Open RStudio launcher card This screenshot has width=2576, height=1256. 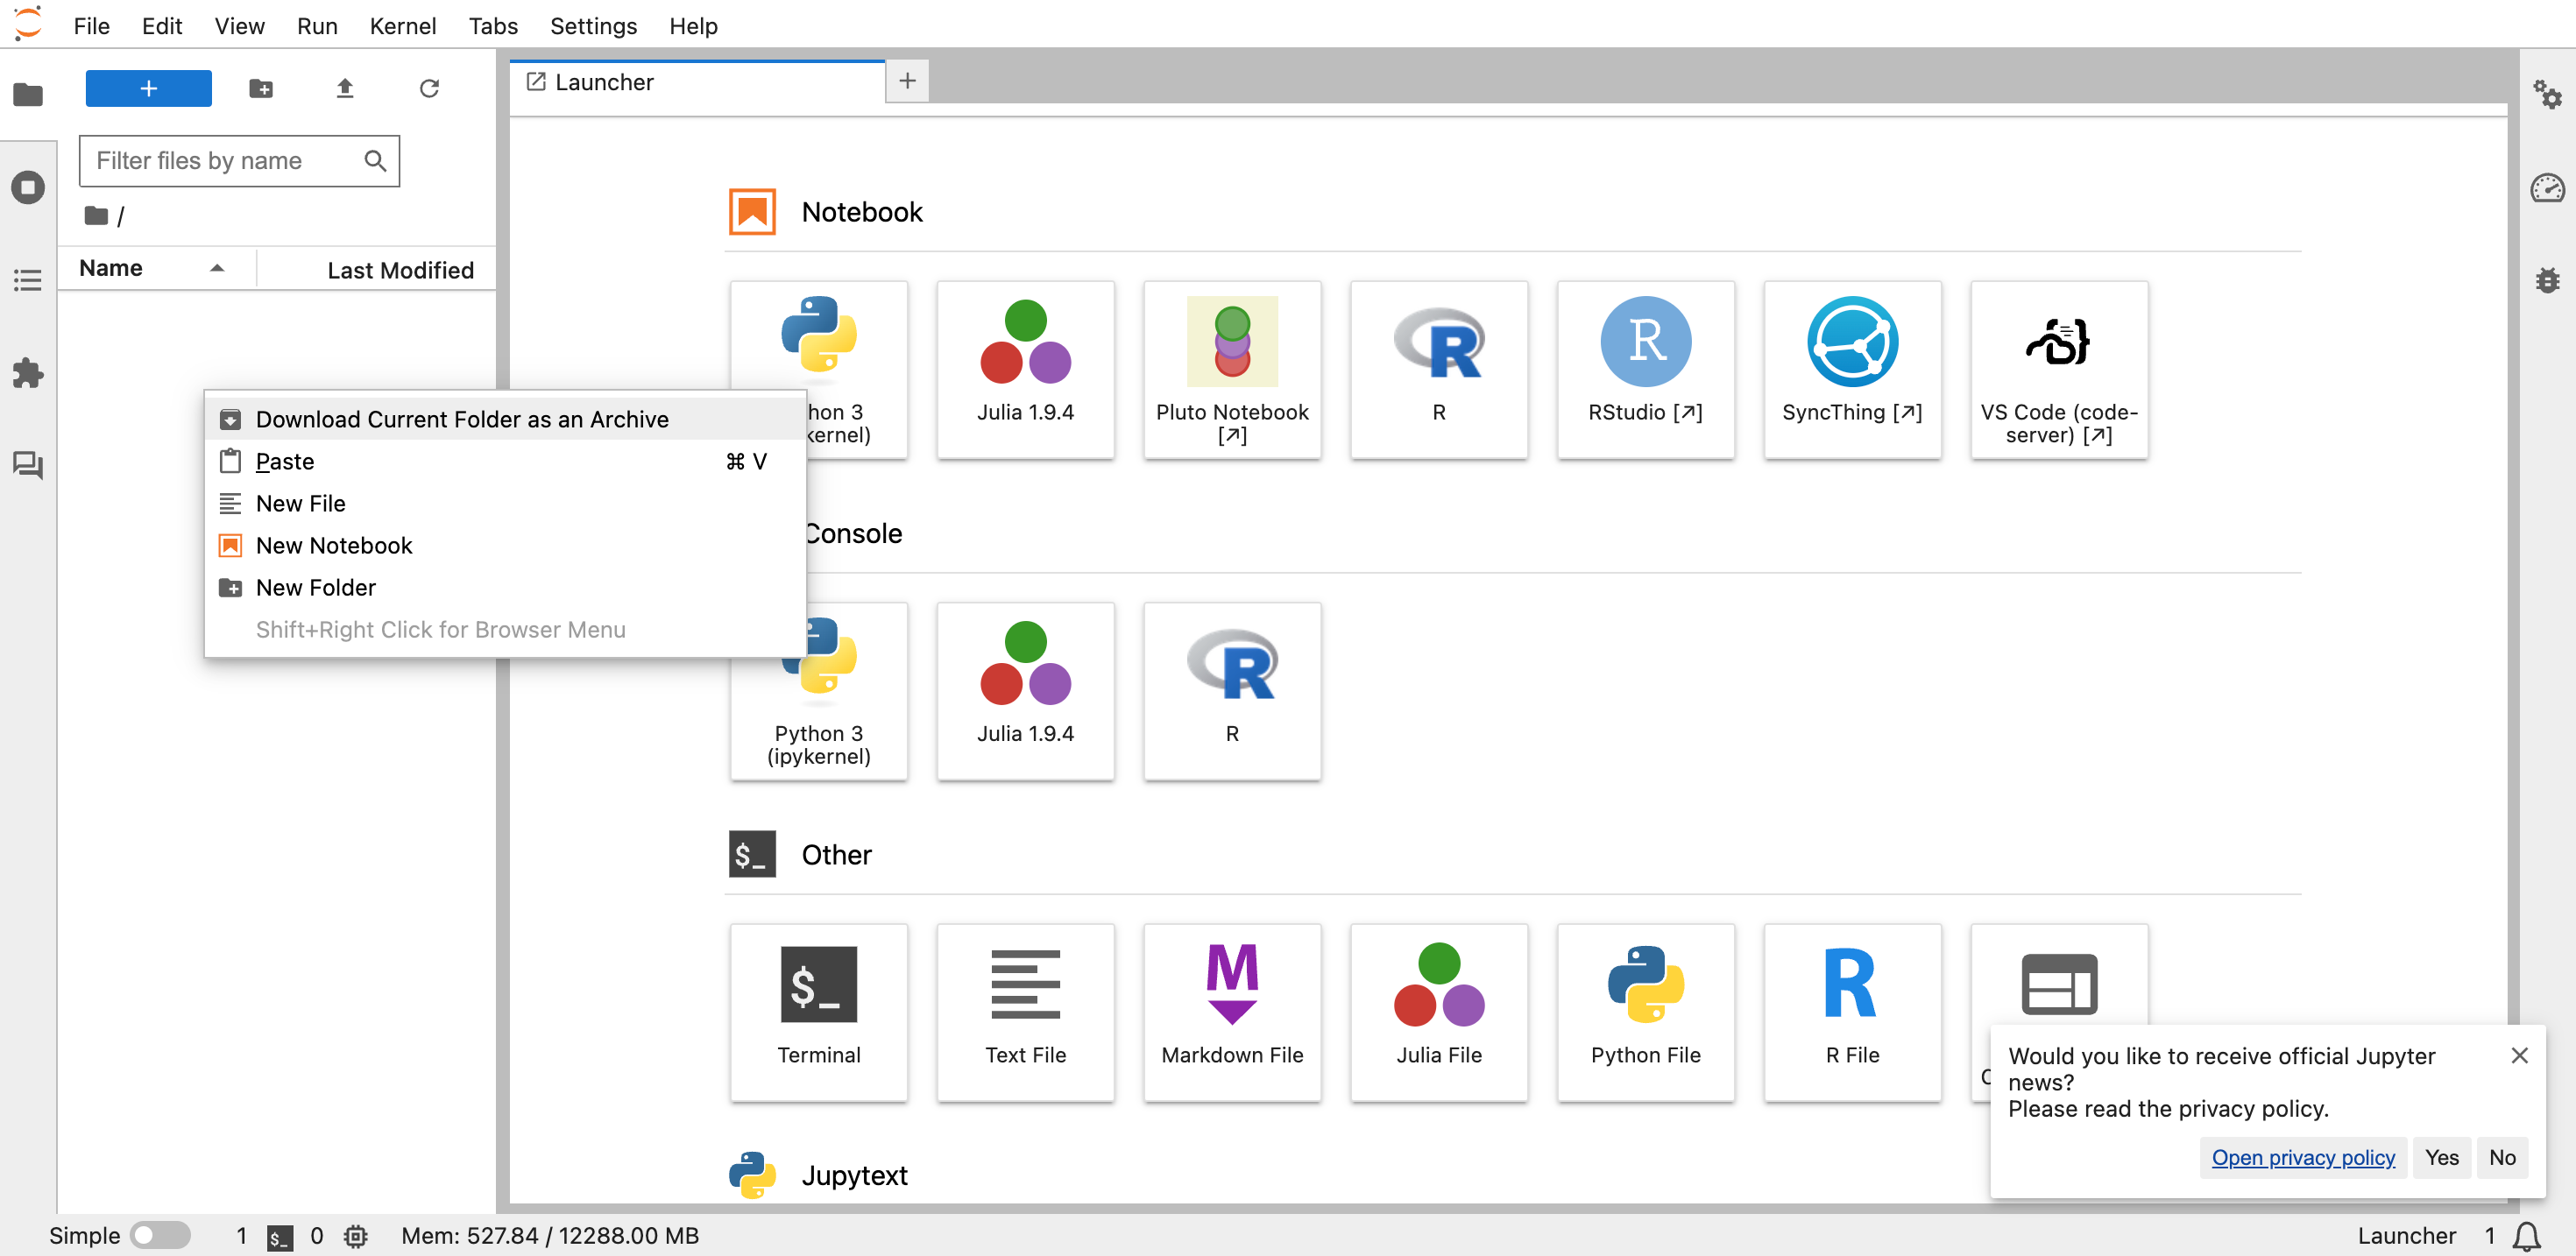pos(1646,370)
